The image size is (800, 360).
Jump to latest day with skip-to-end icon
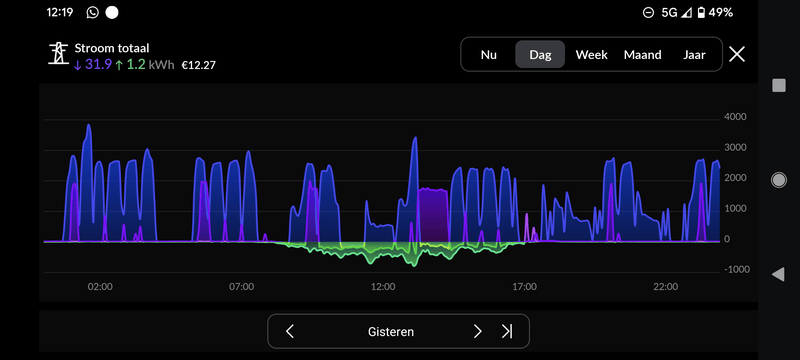click(507, 331)
